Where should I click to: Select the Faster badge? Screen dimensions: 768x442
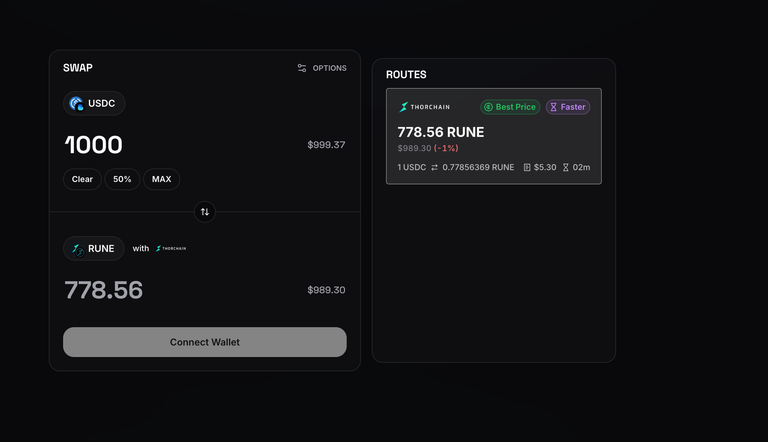pos(568,107)
